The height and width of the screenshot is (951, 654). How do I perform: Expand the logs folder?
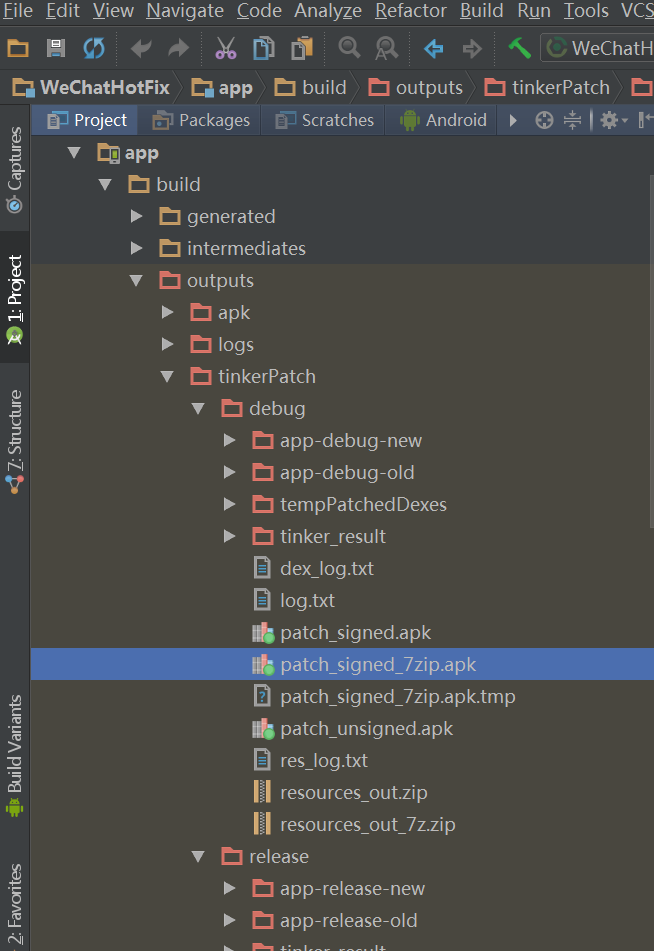167,344
